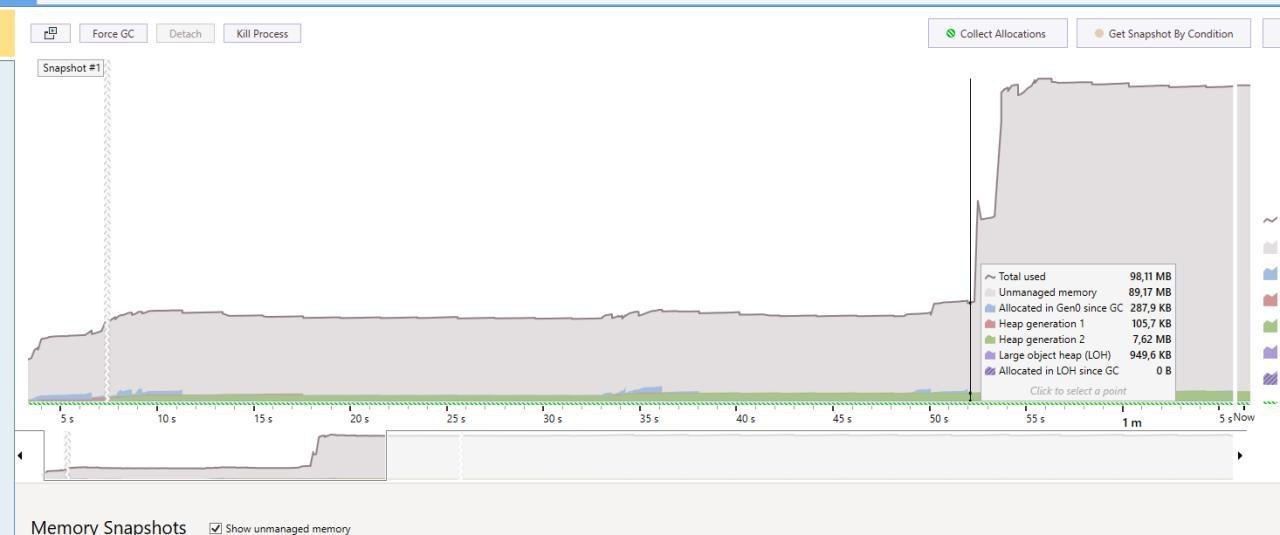Viewport: 1280px width, 535px height.
Task: Click the 'Large object heap (LOH)' label in the tooltip
Action: point(1055,355)
